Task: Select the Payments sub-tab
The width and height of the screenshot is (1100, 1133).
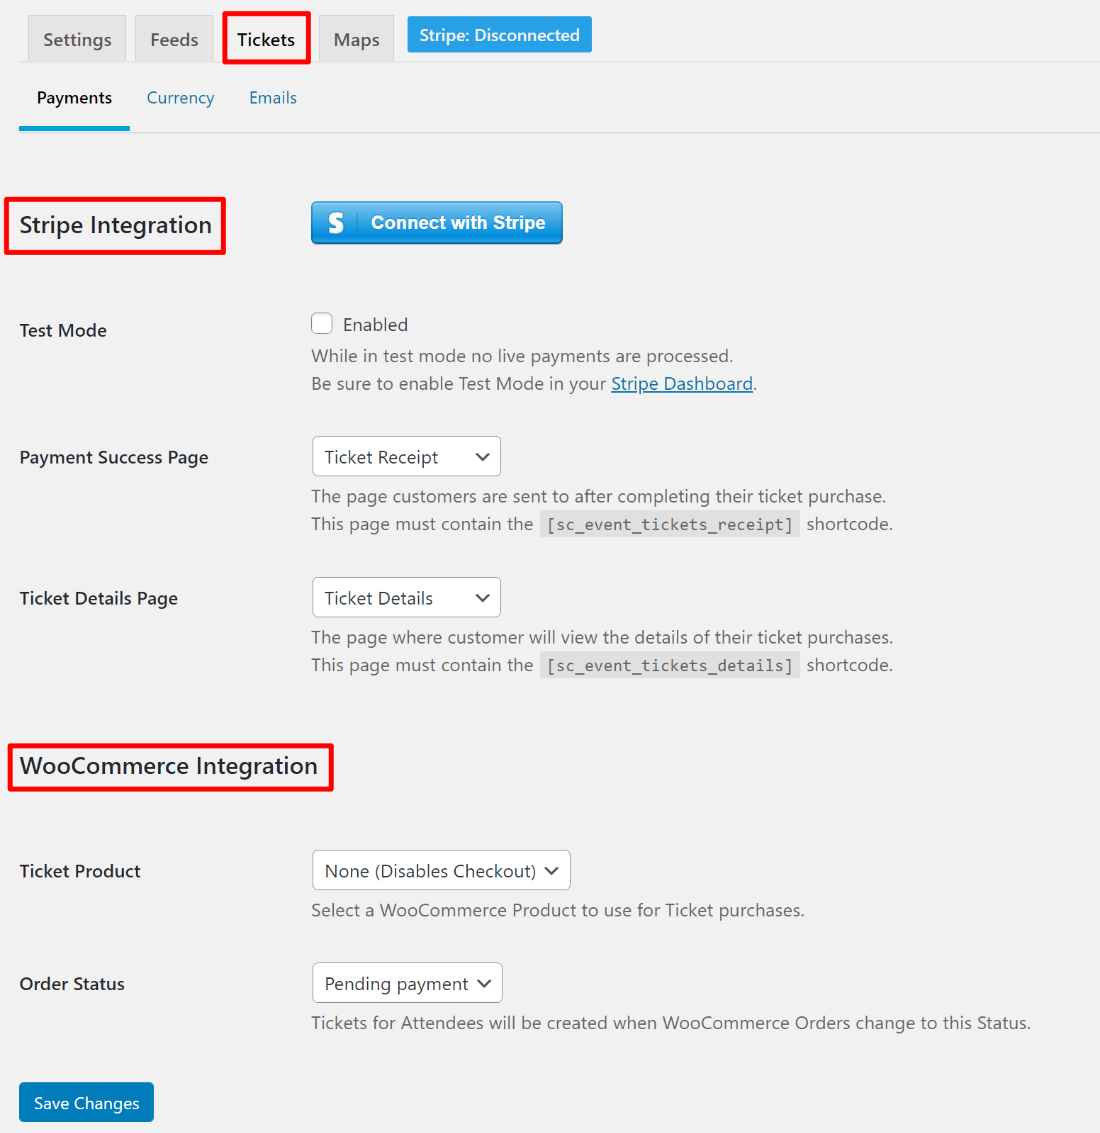Action: coord(74,98)
